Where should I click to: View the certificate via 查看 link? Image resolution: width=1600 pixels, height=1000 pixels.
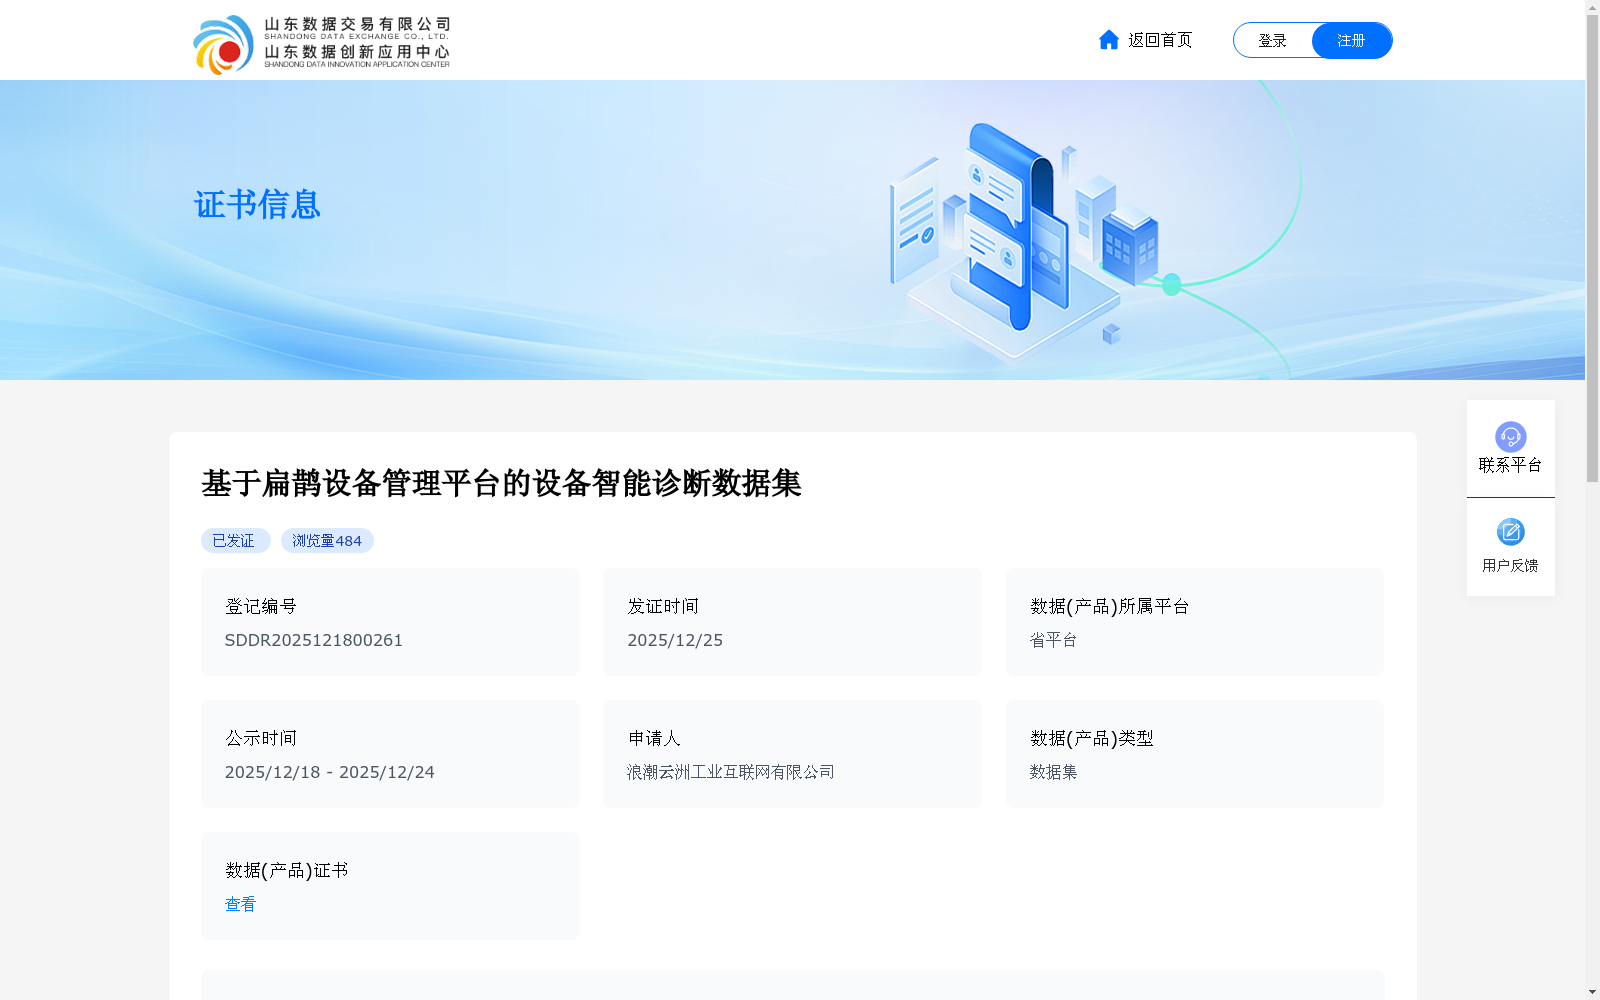240,904
